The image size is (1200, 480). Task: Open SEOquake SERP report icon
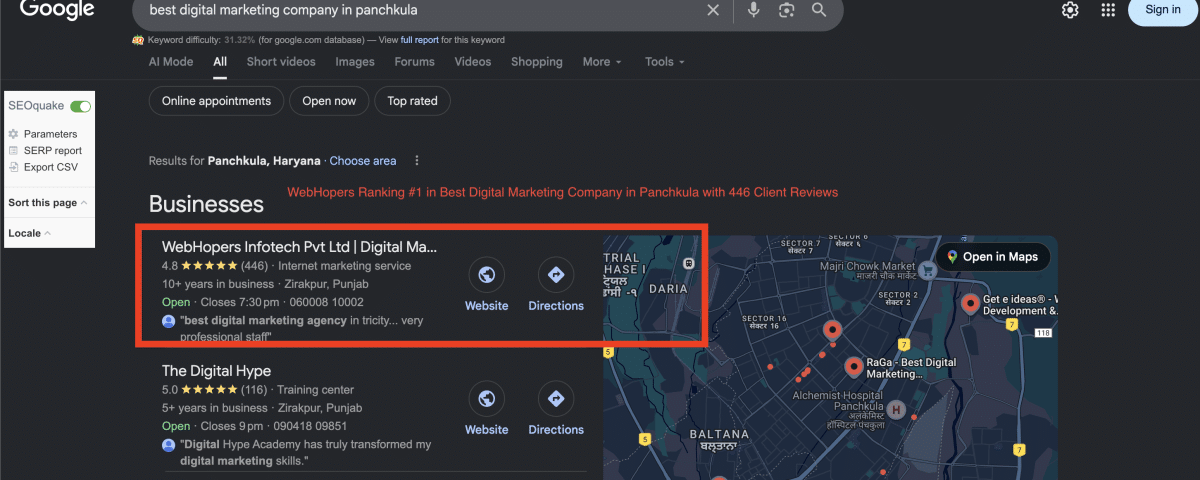14,151
